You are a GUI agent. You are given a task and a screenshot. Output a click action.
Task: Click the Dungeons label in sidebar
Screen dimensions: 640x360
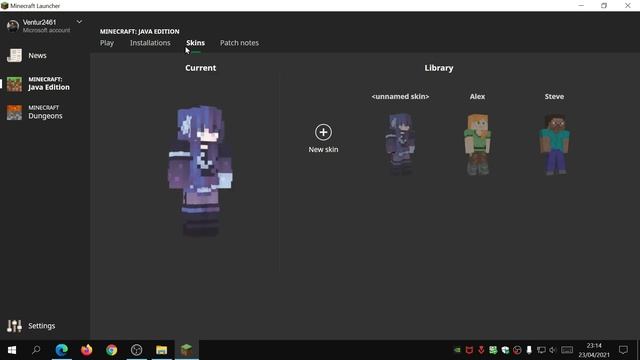(x=45, y=116)
